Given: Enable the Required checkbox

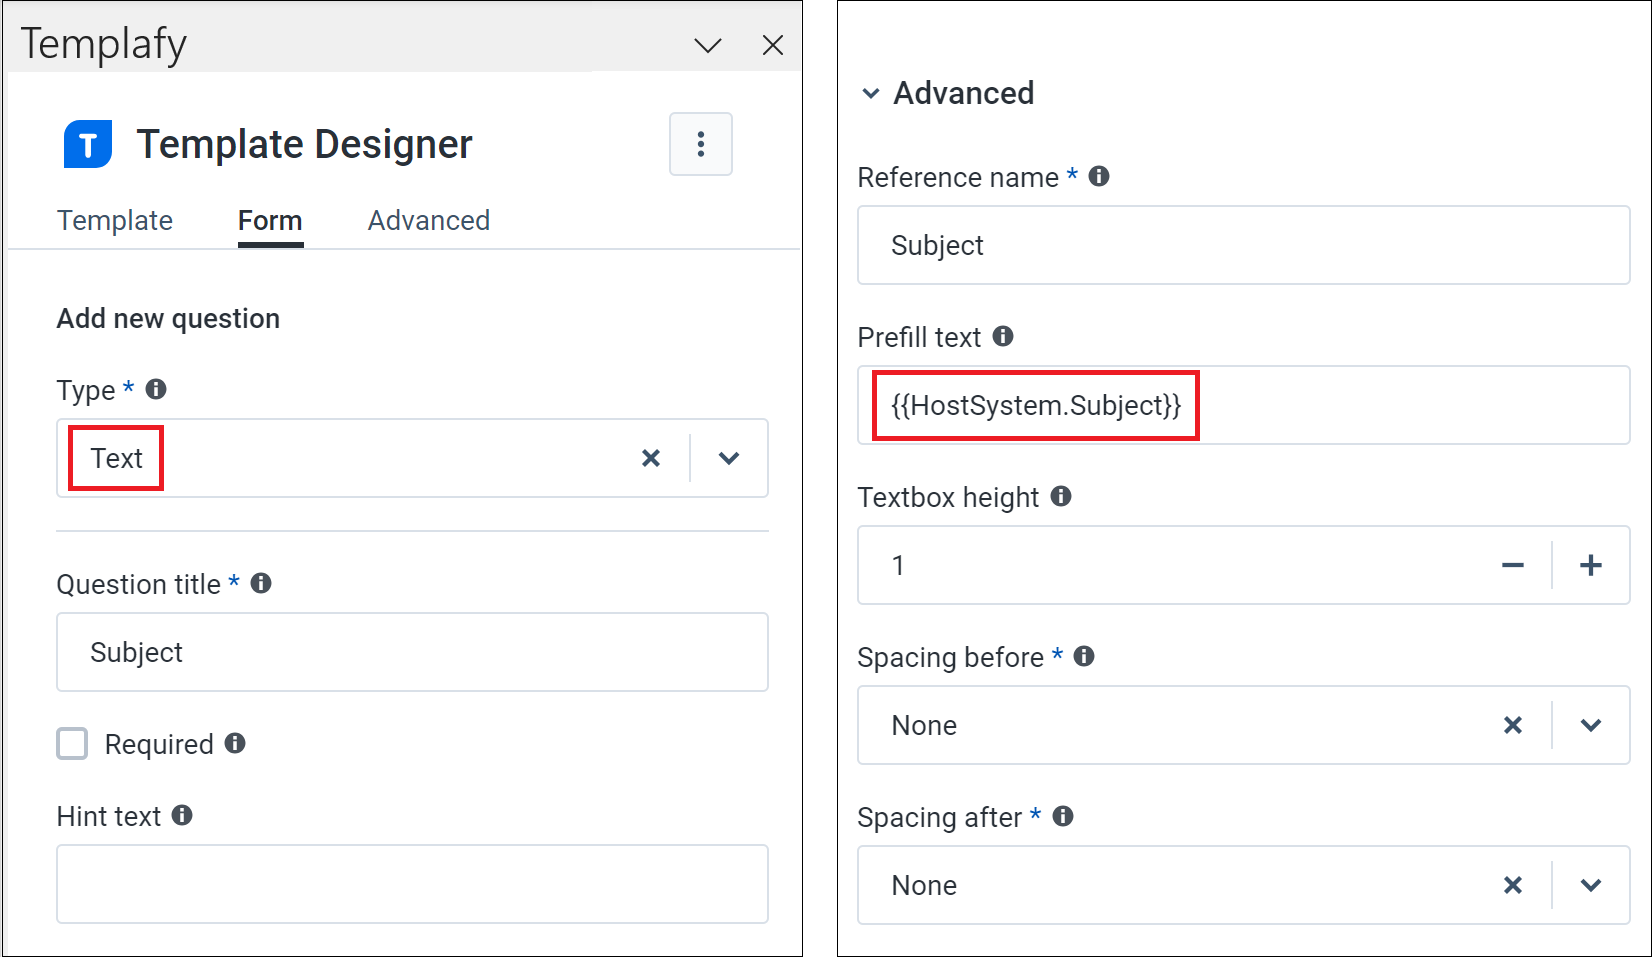Looking at the screenshot, I should 71,743.
